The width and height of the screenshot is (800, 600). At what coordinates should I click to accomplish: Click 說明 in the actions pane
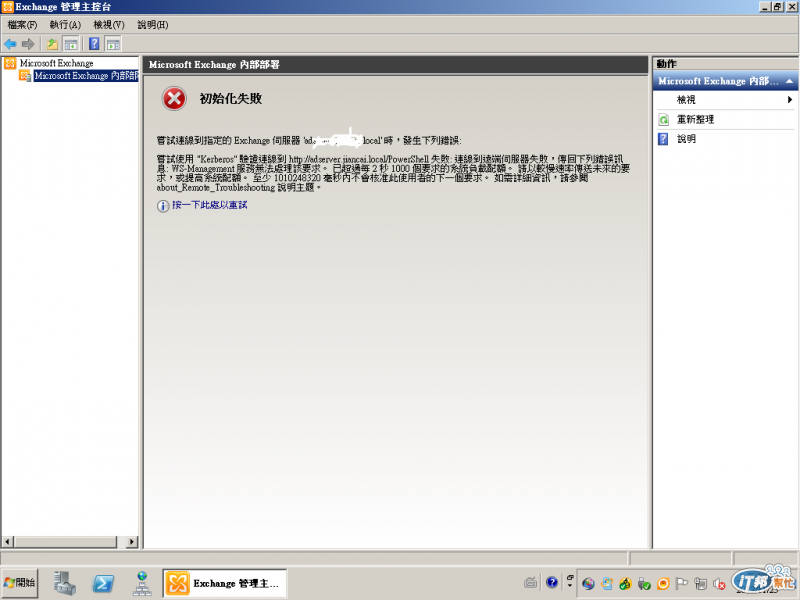686,139
